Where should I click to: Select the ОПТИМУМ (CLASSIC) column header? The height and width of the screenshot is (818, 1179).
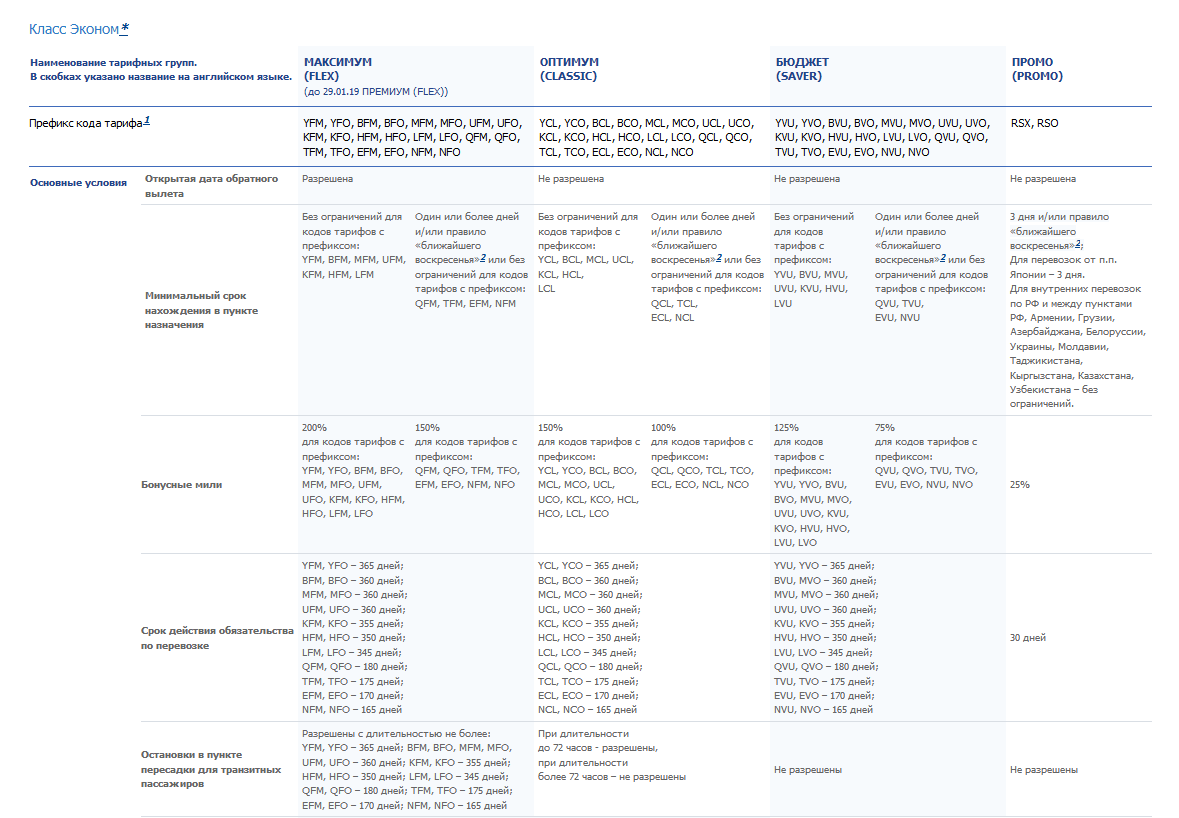click(569, 69)
